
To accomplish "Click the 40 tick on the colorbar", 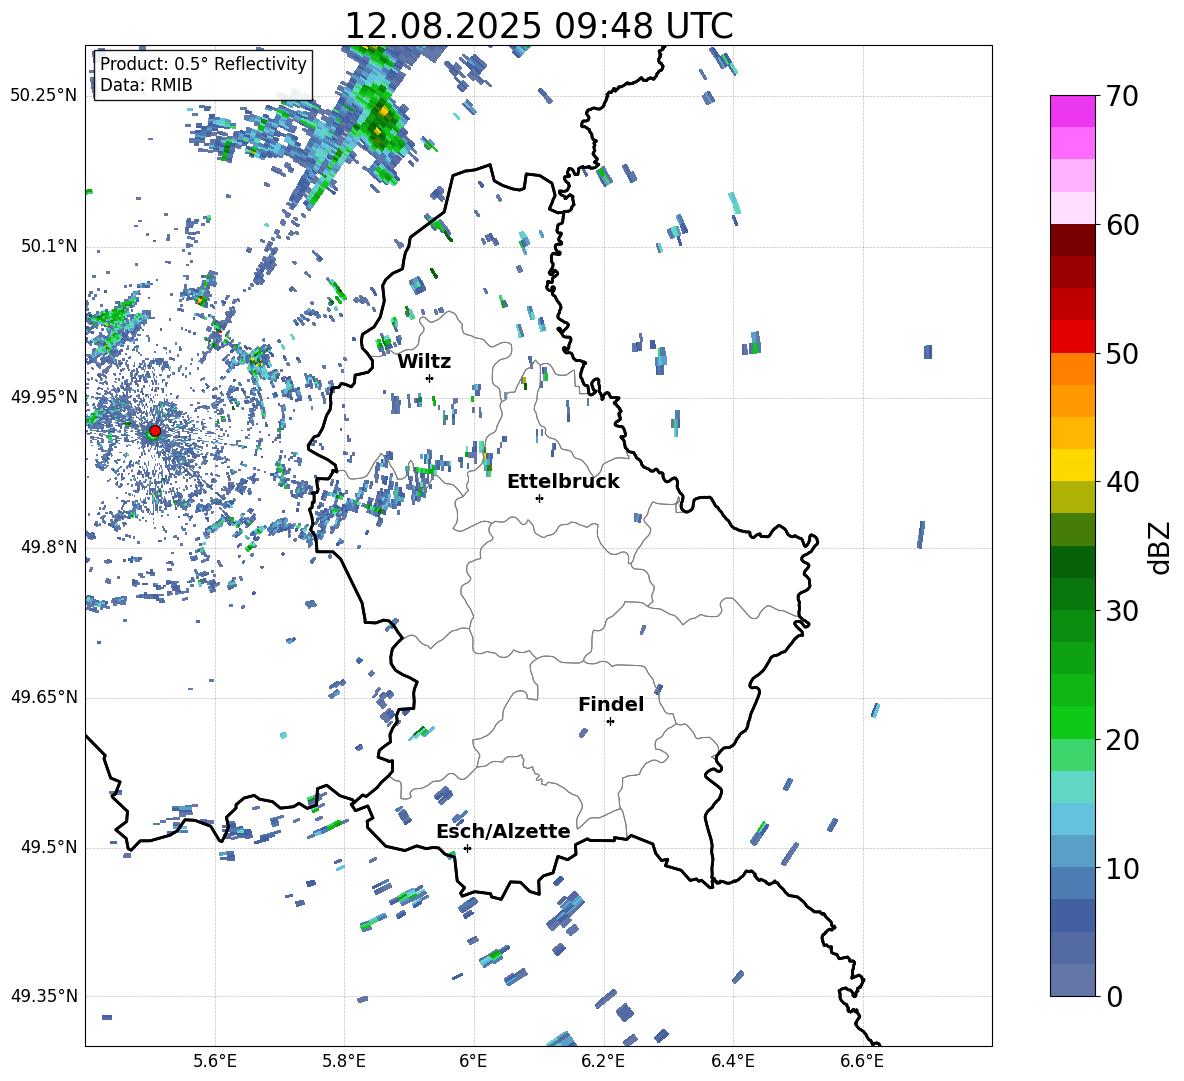I will click(x=1122, y=482).
